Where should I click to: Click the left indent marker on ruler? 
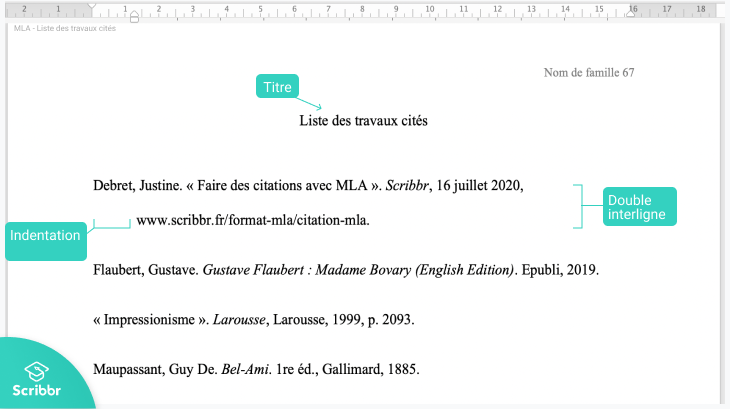pos(134,17)
